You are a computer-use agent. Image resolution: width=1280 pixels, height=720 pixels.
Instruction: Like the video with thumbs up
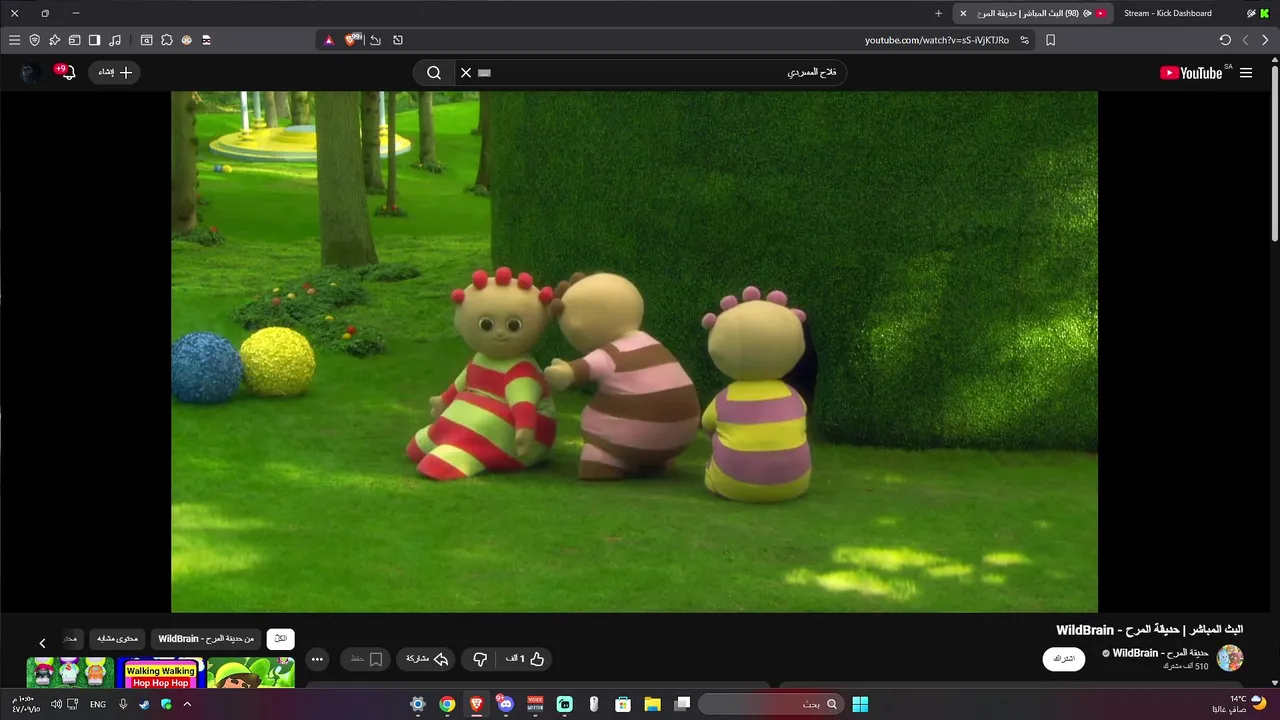tap(525, 659)
